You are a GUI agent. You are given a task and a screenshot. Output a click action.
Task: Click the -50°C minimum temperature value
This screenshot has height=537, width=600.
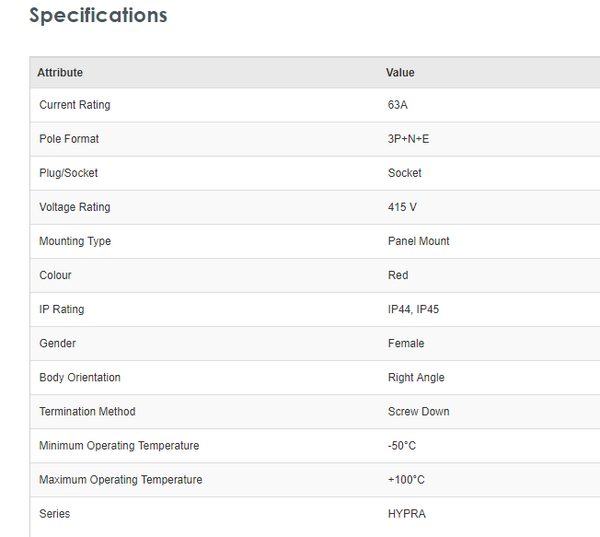tap(402, 445)
